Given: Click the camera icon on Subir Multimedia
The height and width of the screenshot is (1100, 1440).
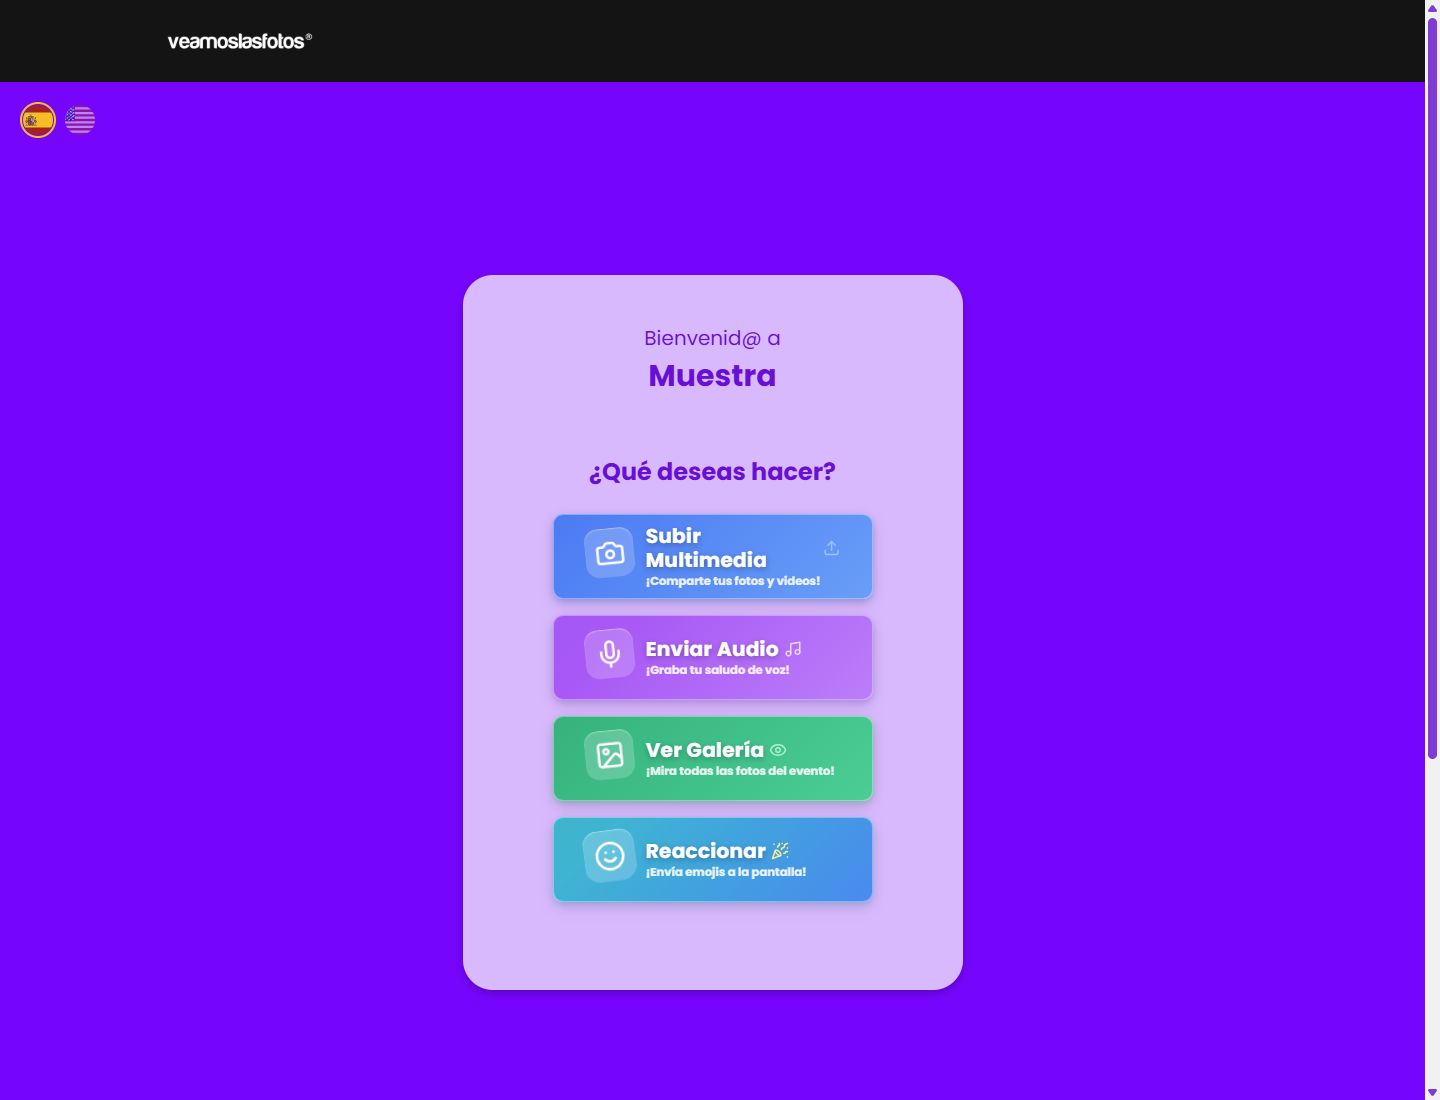Looking at the screenshot, I should pos(610,553).
